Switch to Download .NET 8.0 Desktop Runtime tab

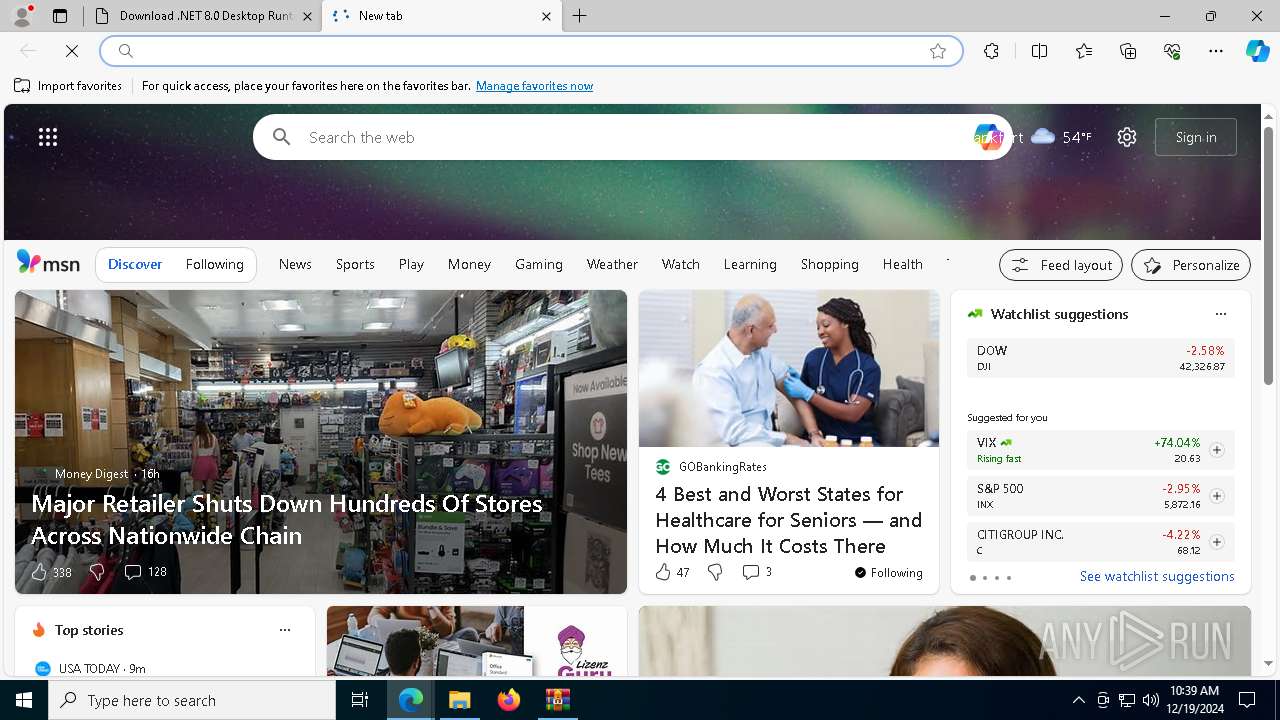pyautogui.click(x=204, y=16)
